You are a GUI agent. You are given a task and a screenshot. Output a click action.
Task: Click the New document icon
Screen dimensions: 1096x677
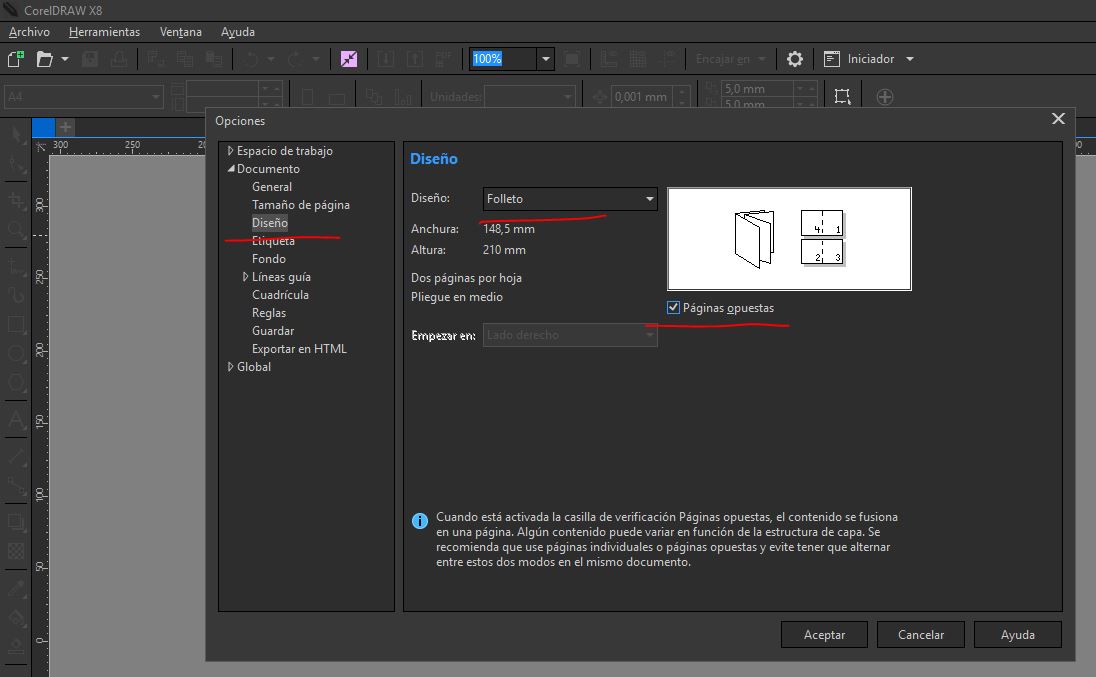(x=15, y=59)
